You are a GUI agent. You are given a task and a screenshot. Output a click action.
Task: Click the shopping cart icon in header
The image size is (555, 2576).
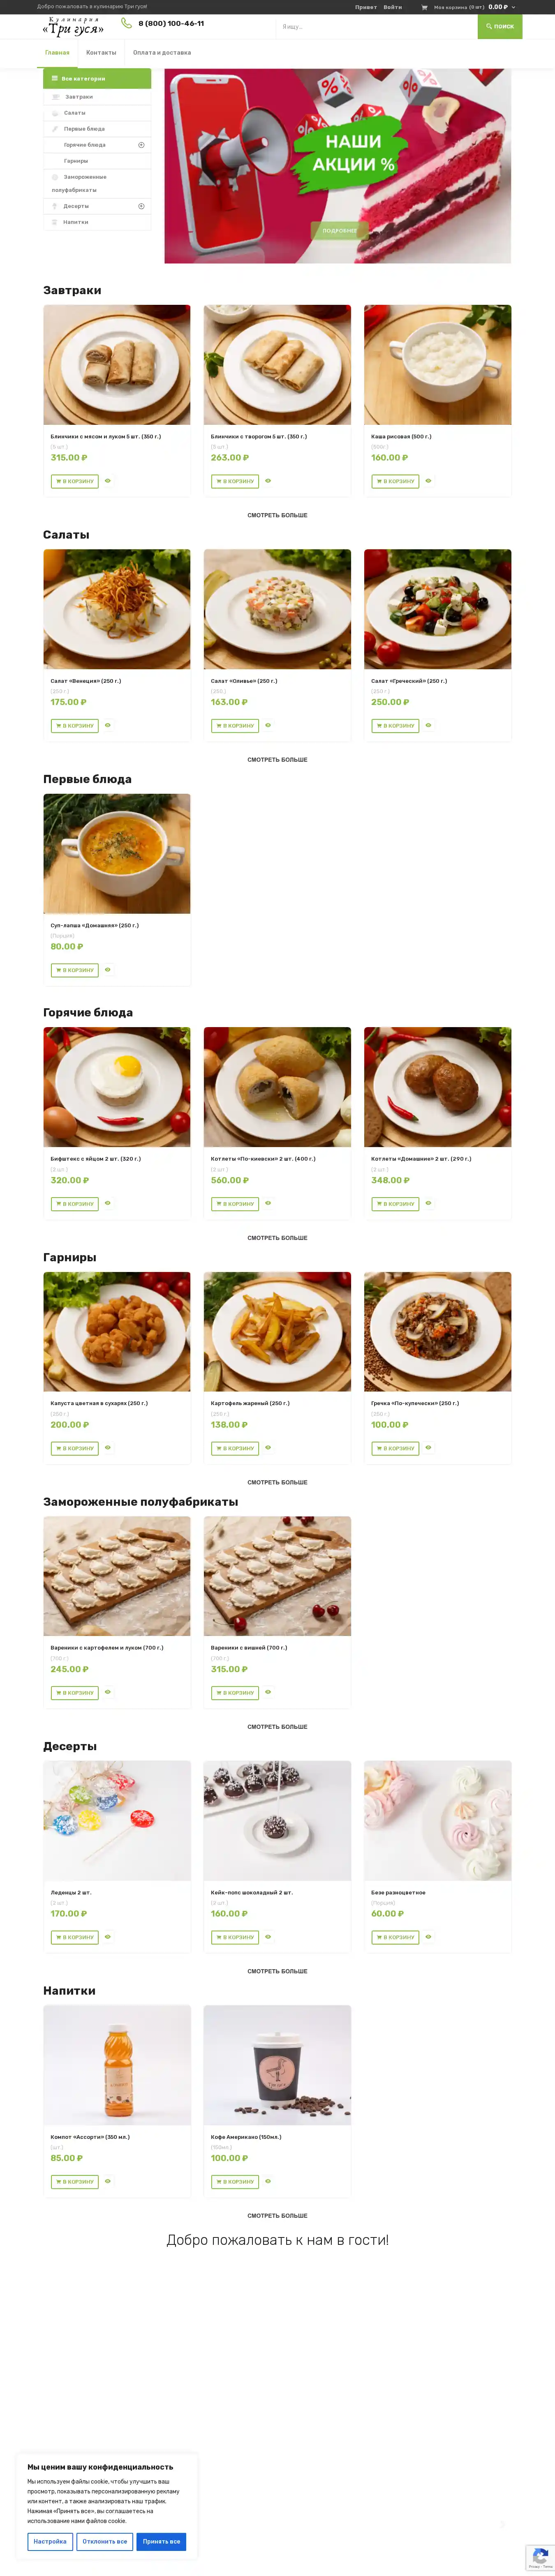click(424, 7)
